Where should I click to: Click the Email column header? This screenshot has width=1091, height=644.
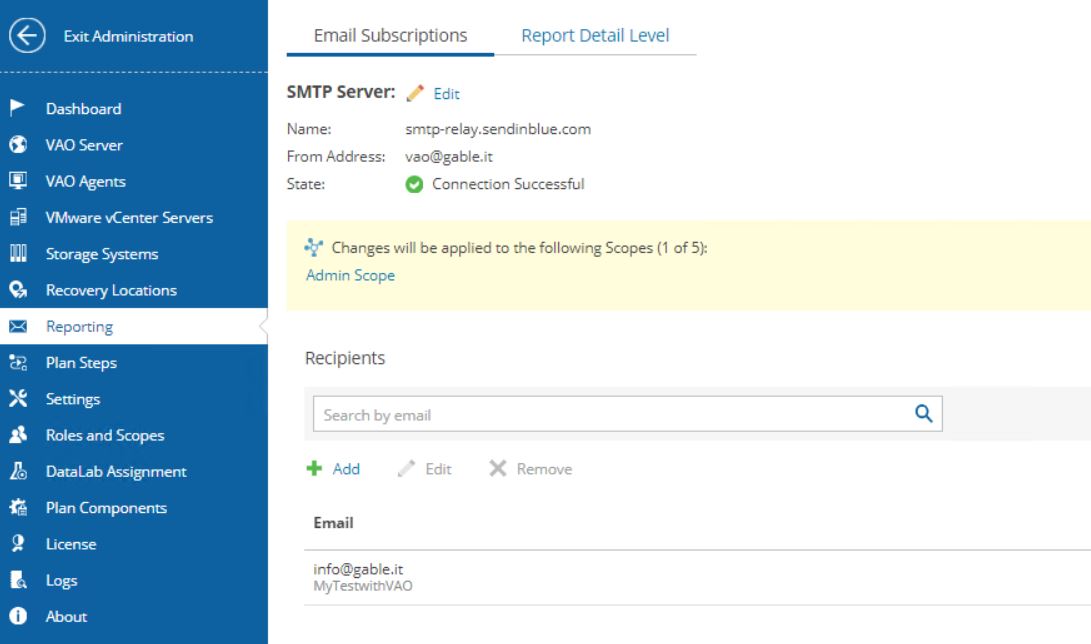click(333, 523)
